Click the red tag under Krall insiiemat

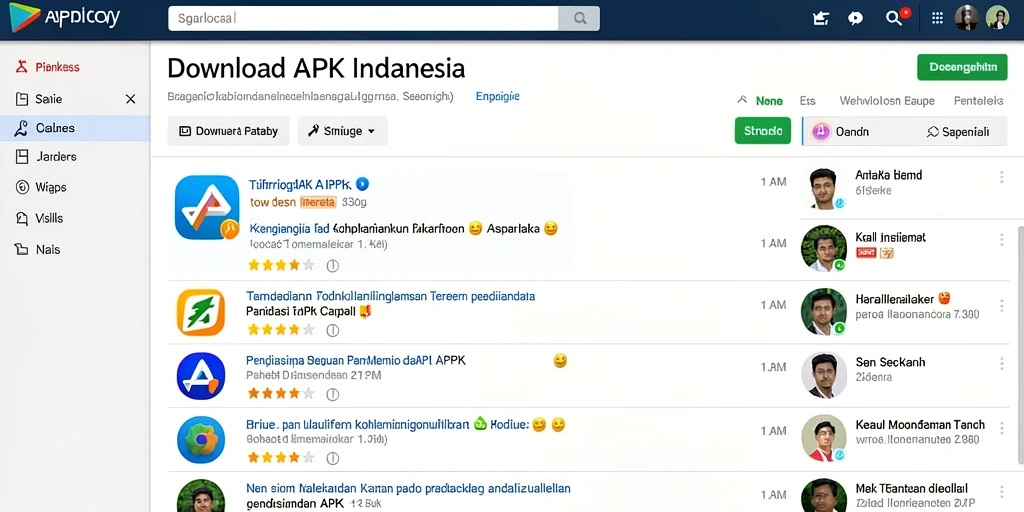tap(865, 253)
